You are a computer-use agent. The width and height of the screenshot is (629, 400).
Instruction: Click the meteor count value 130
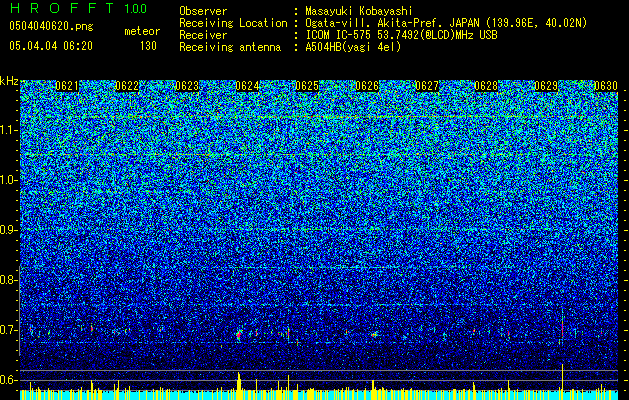tap(148, 46)
